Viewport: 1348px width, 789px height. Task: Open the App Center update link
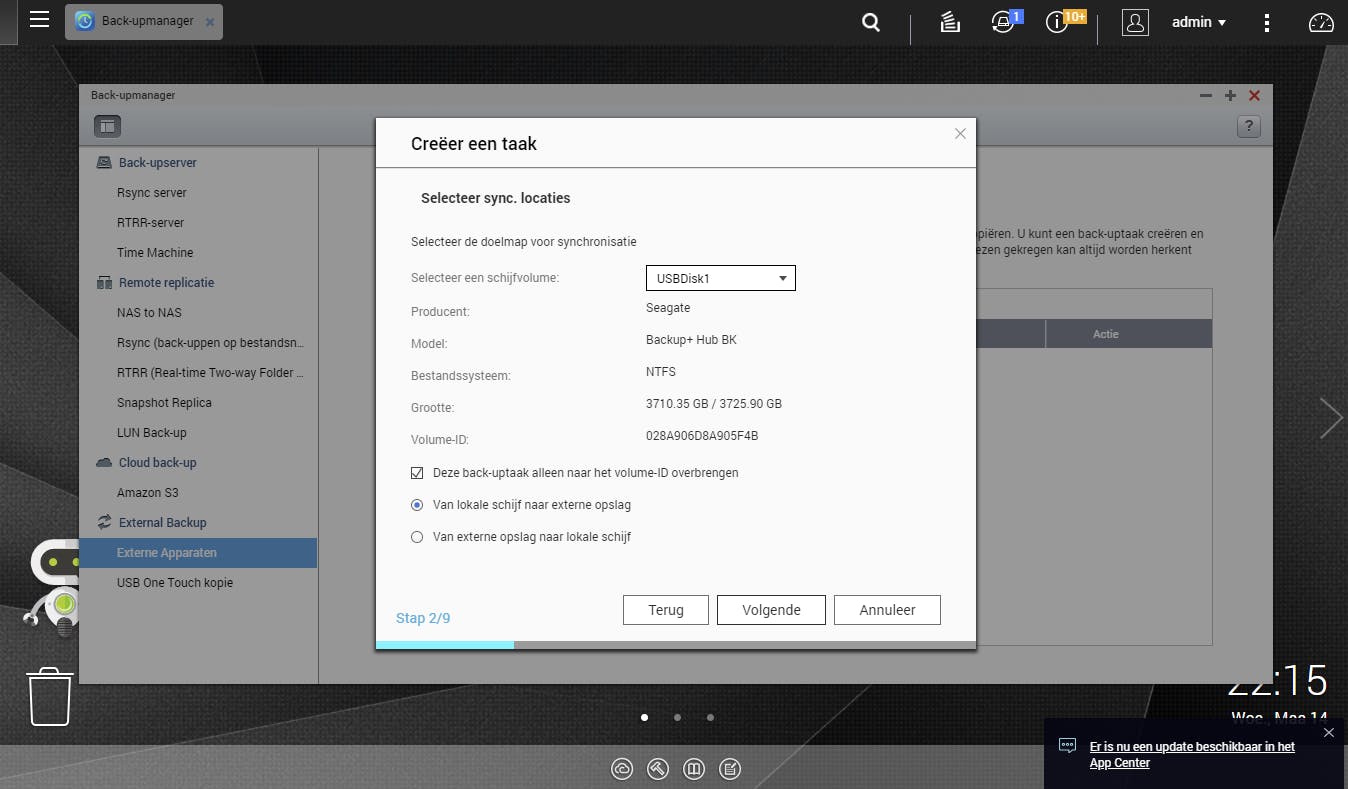point(1192,755)
